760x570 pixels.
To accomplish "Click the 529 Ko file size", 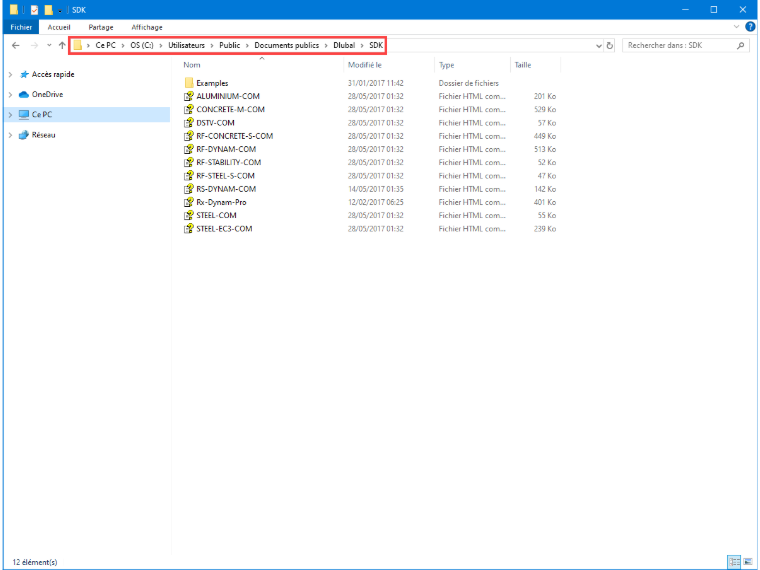I will click(x=545, y=110).
